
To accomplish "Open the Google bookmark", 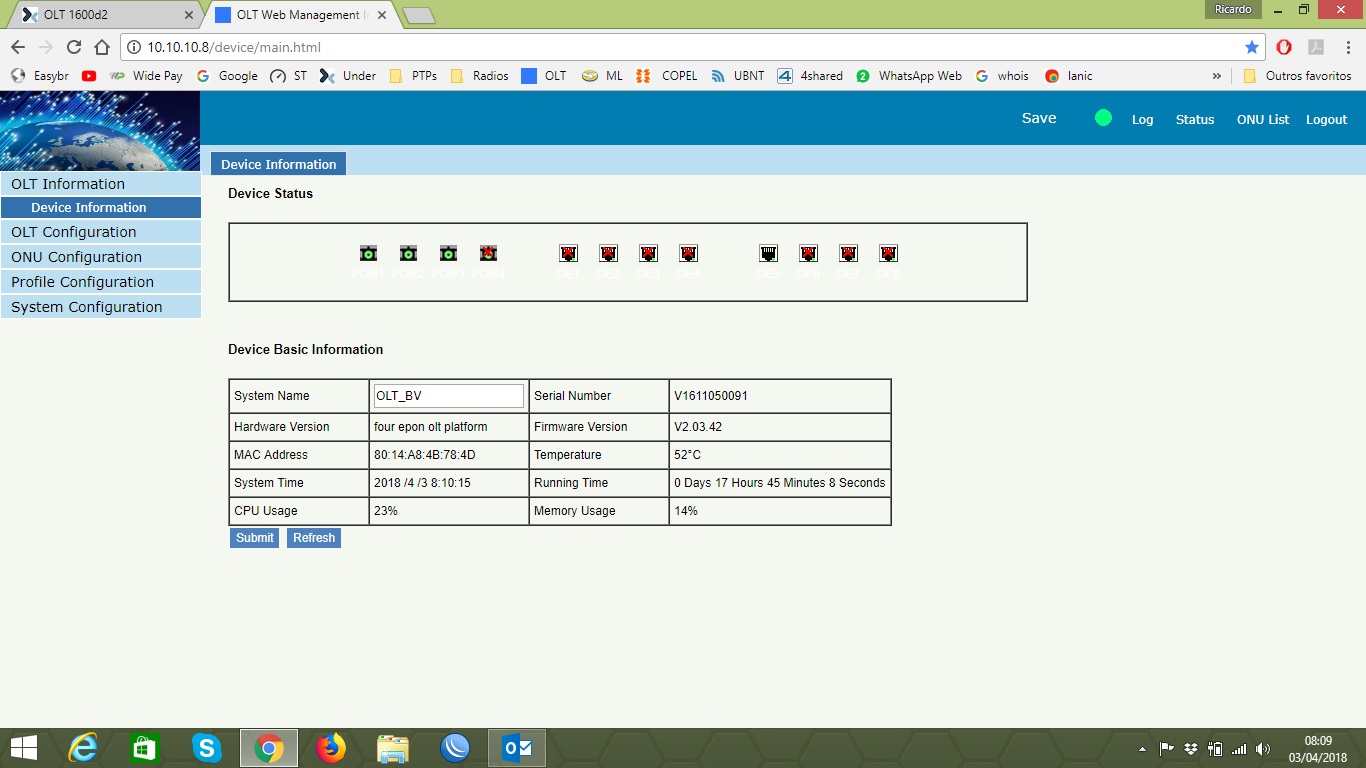I will [227, 76].
